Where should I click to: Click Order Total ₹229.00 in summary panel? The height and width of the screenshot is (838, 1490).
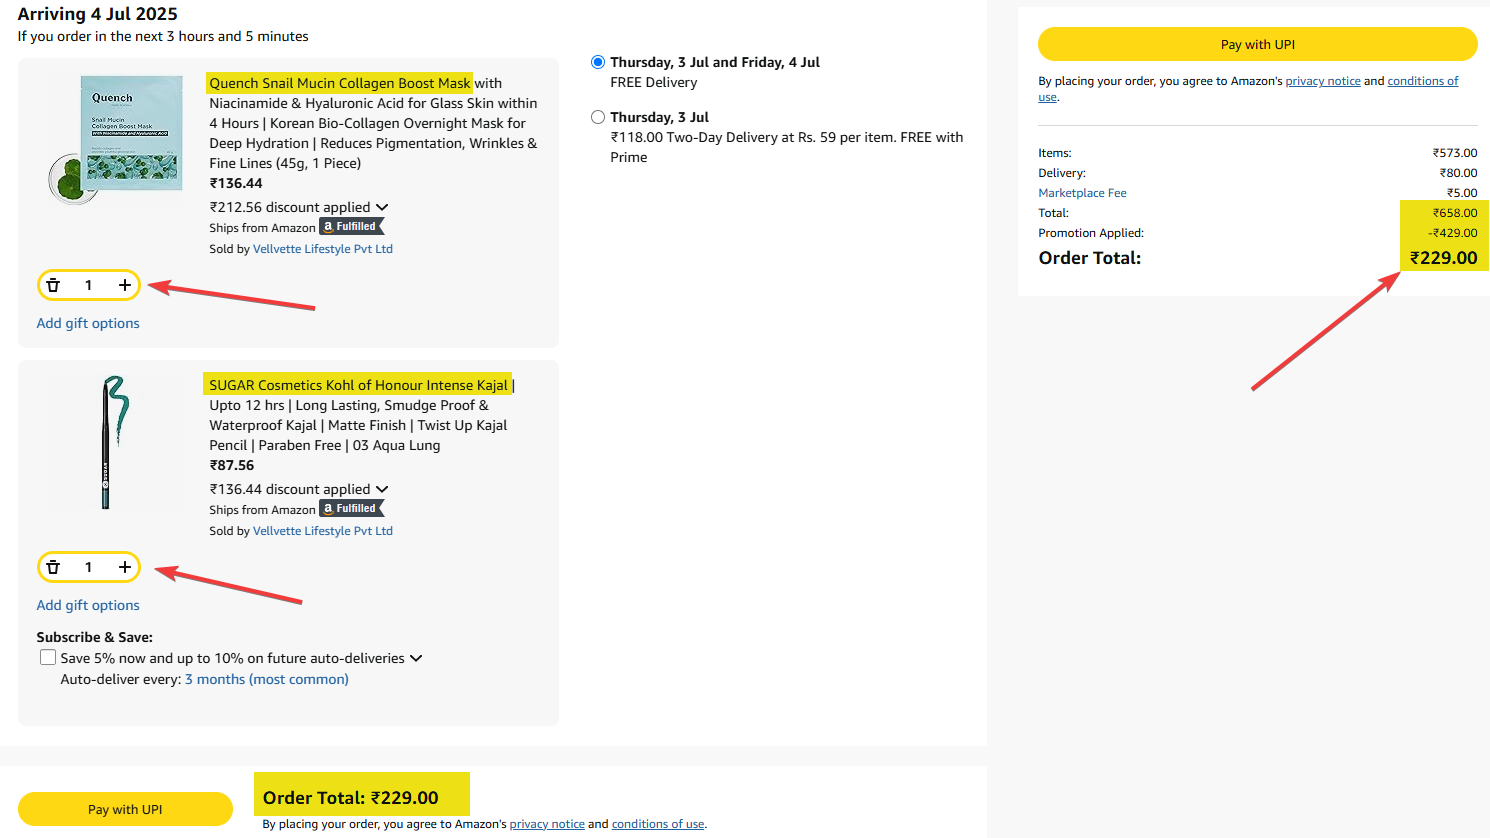click(1443, 258)
